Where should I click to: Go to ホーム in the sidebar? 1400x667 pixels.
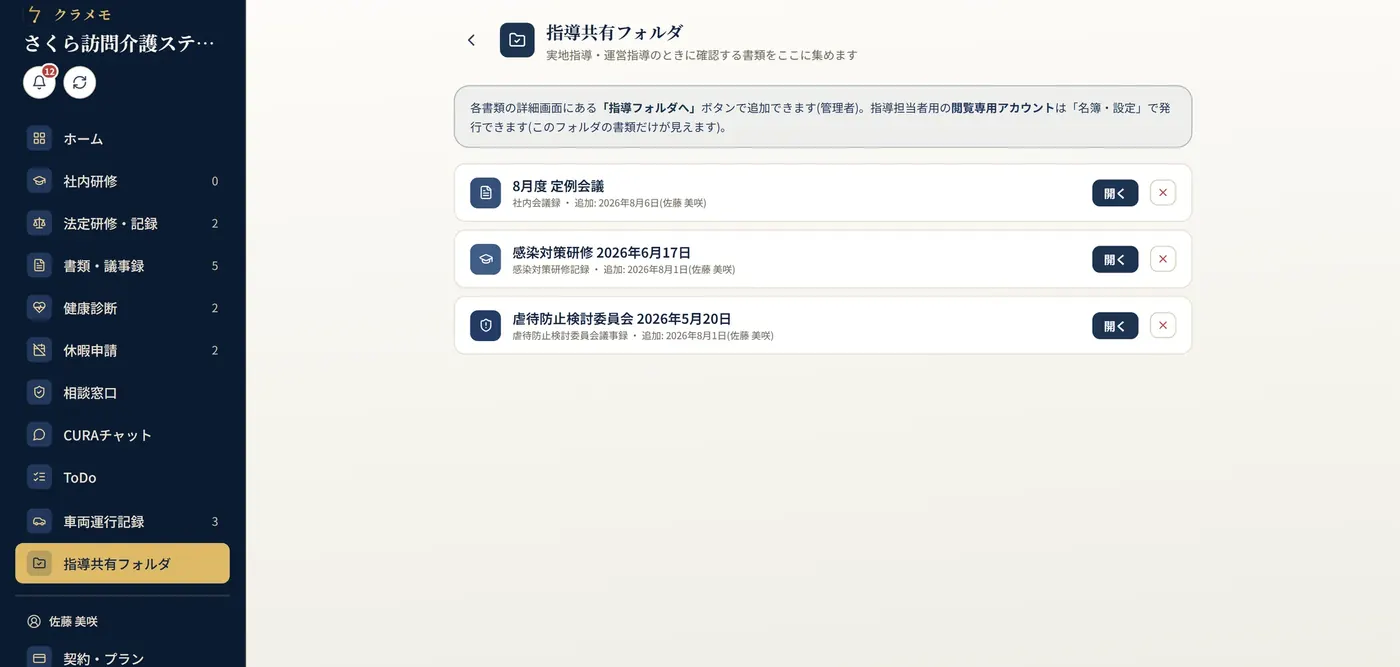tap(123, 139)
